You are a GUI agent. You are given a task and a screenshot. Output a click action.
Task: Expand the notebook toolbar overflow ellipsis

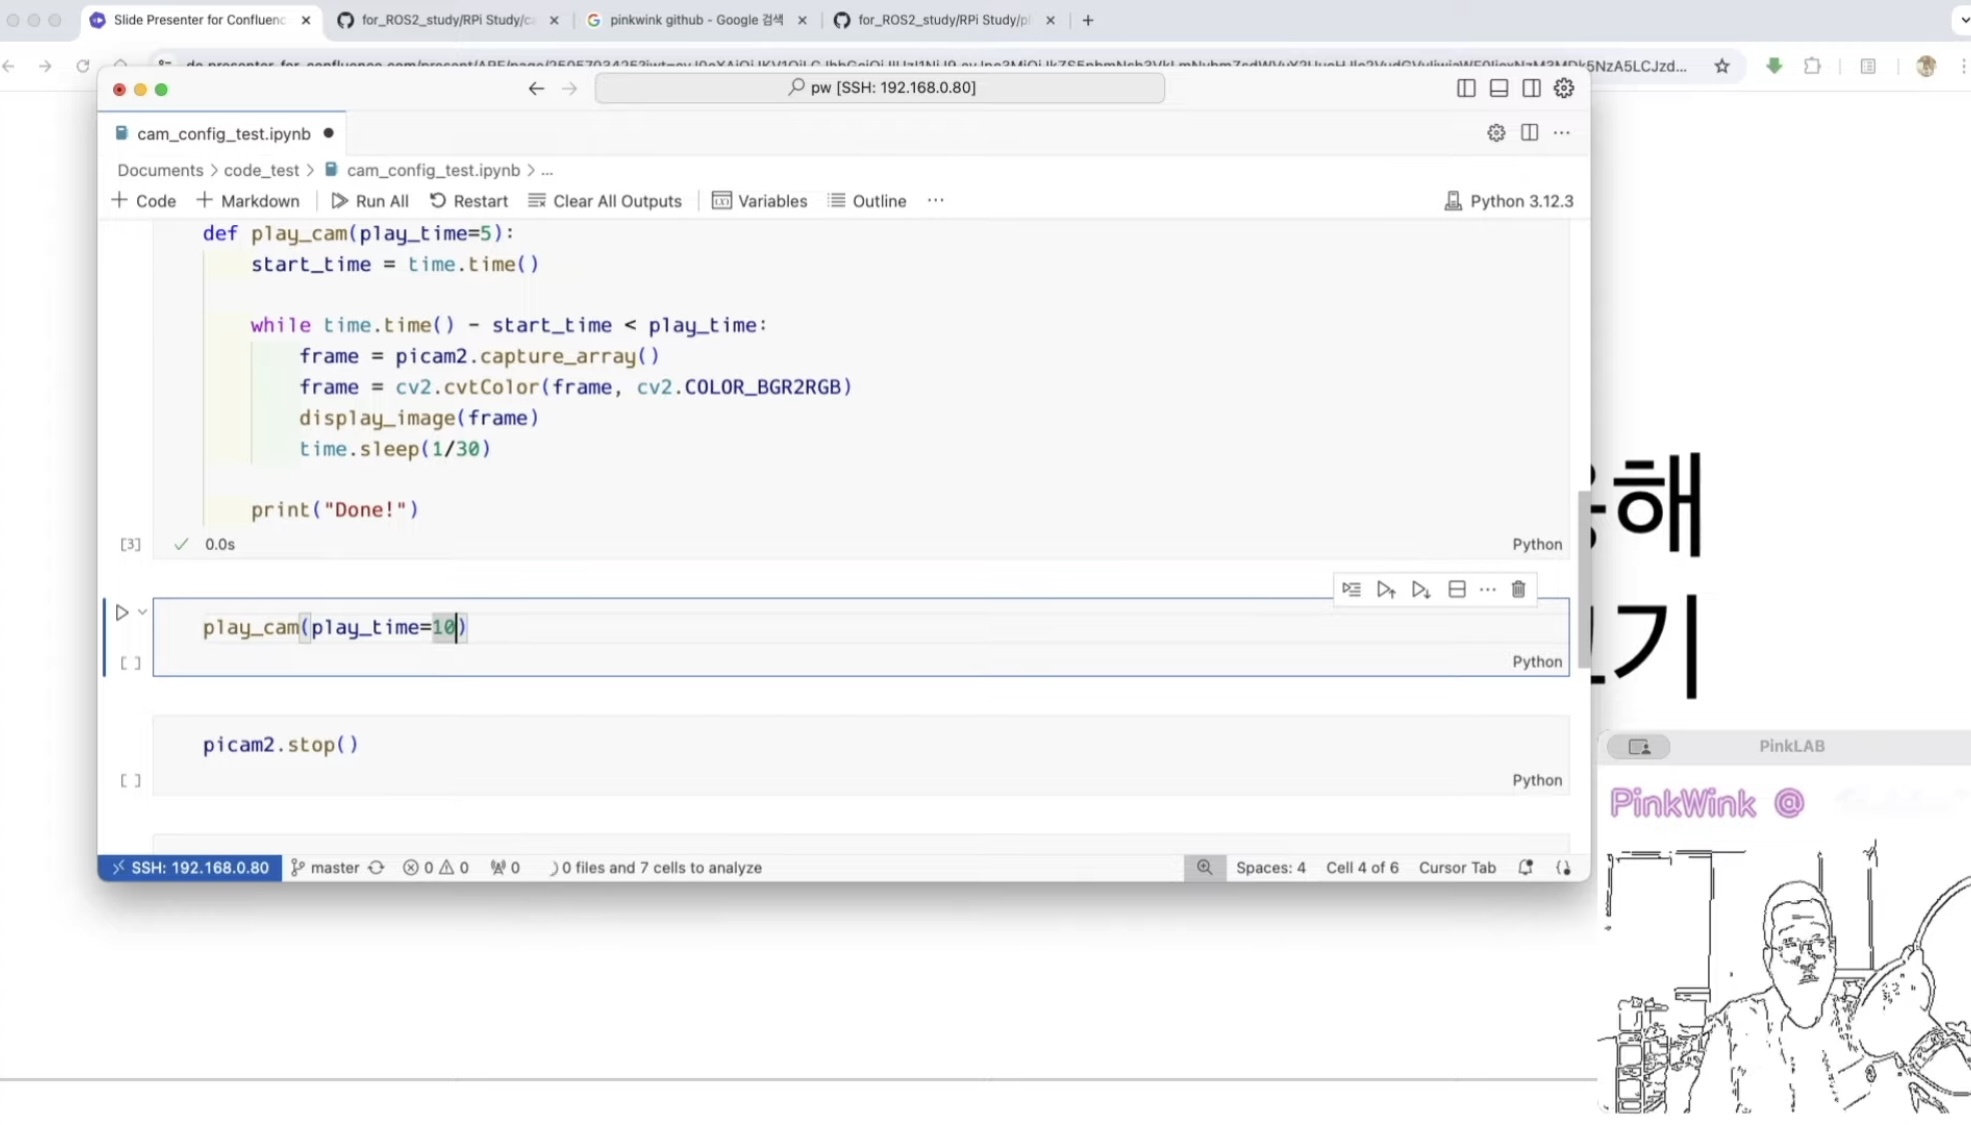935,200
